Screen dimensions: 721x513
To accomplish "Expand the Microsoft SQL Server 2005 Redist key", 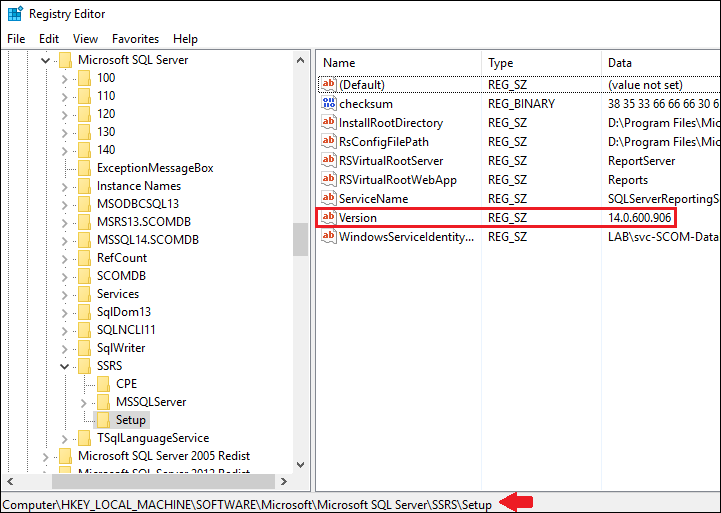I will pyautogui.click(x=45, y=457).
